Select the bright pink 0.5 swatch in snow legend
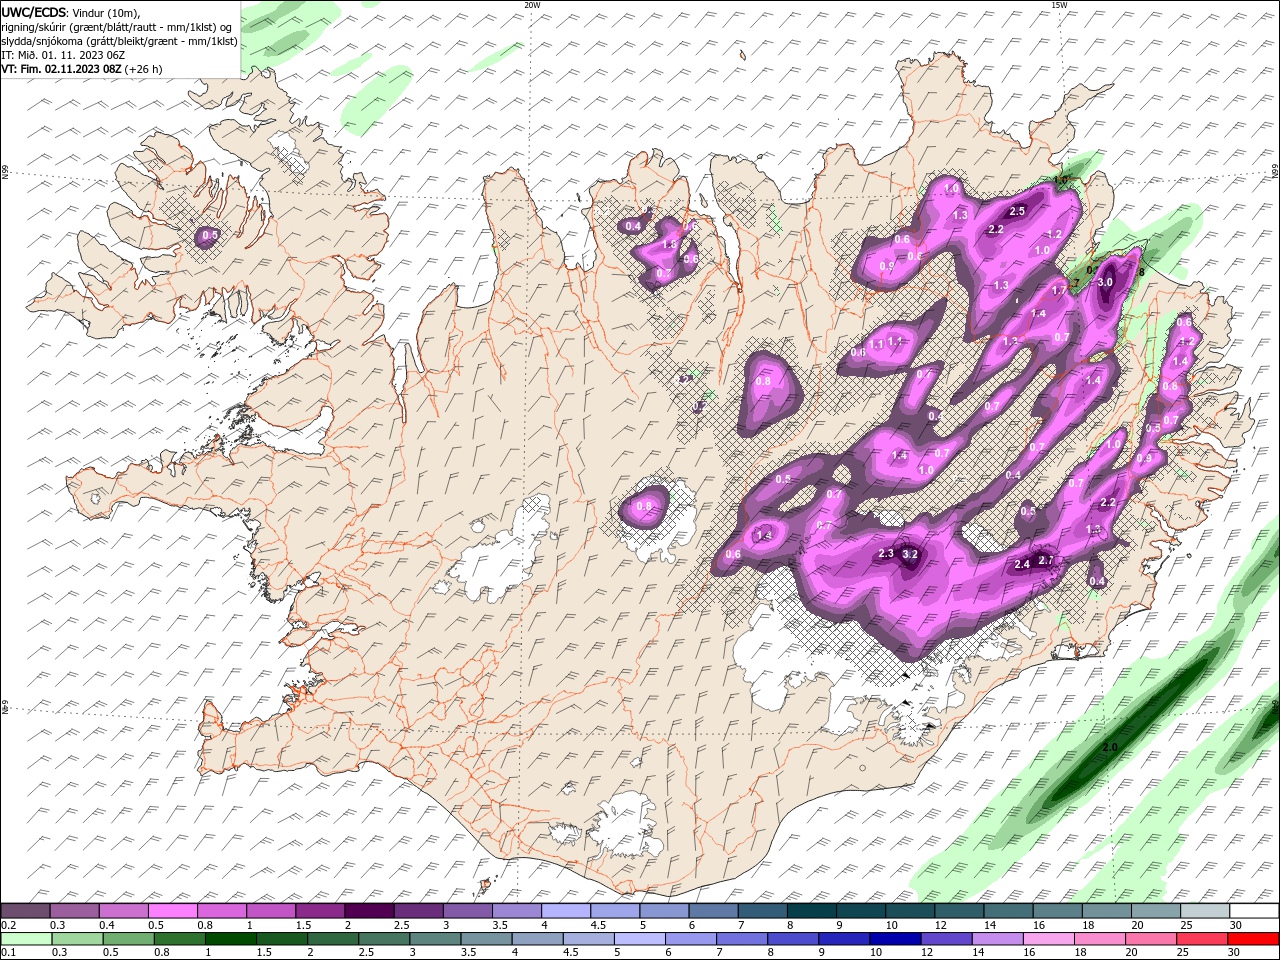1280x960 pixels. [172, 911]
